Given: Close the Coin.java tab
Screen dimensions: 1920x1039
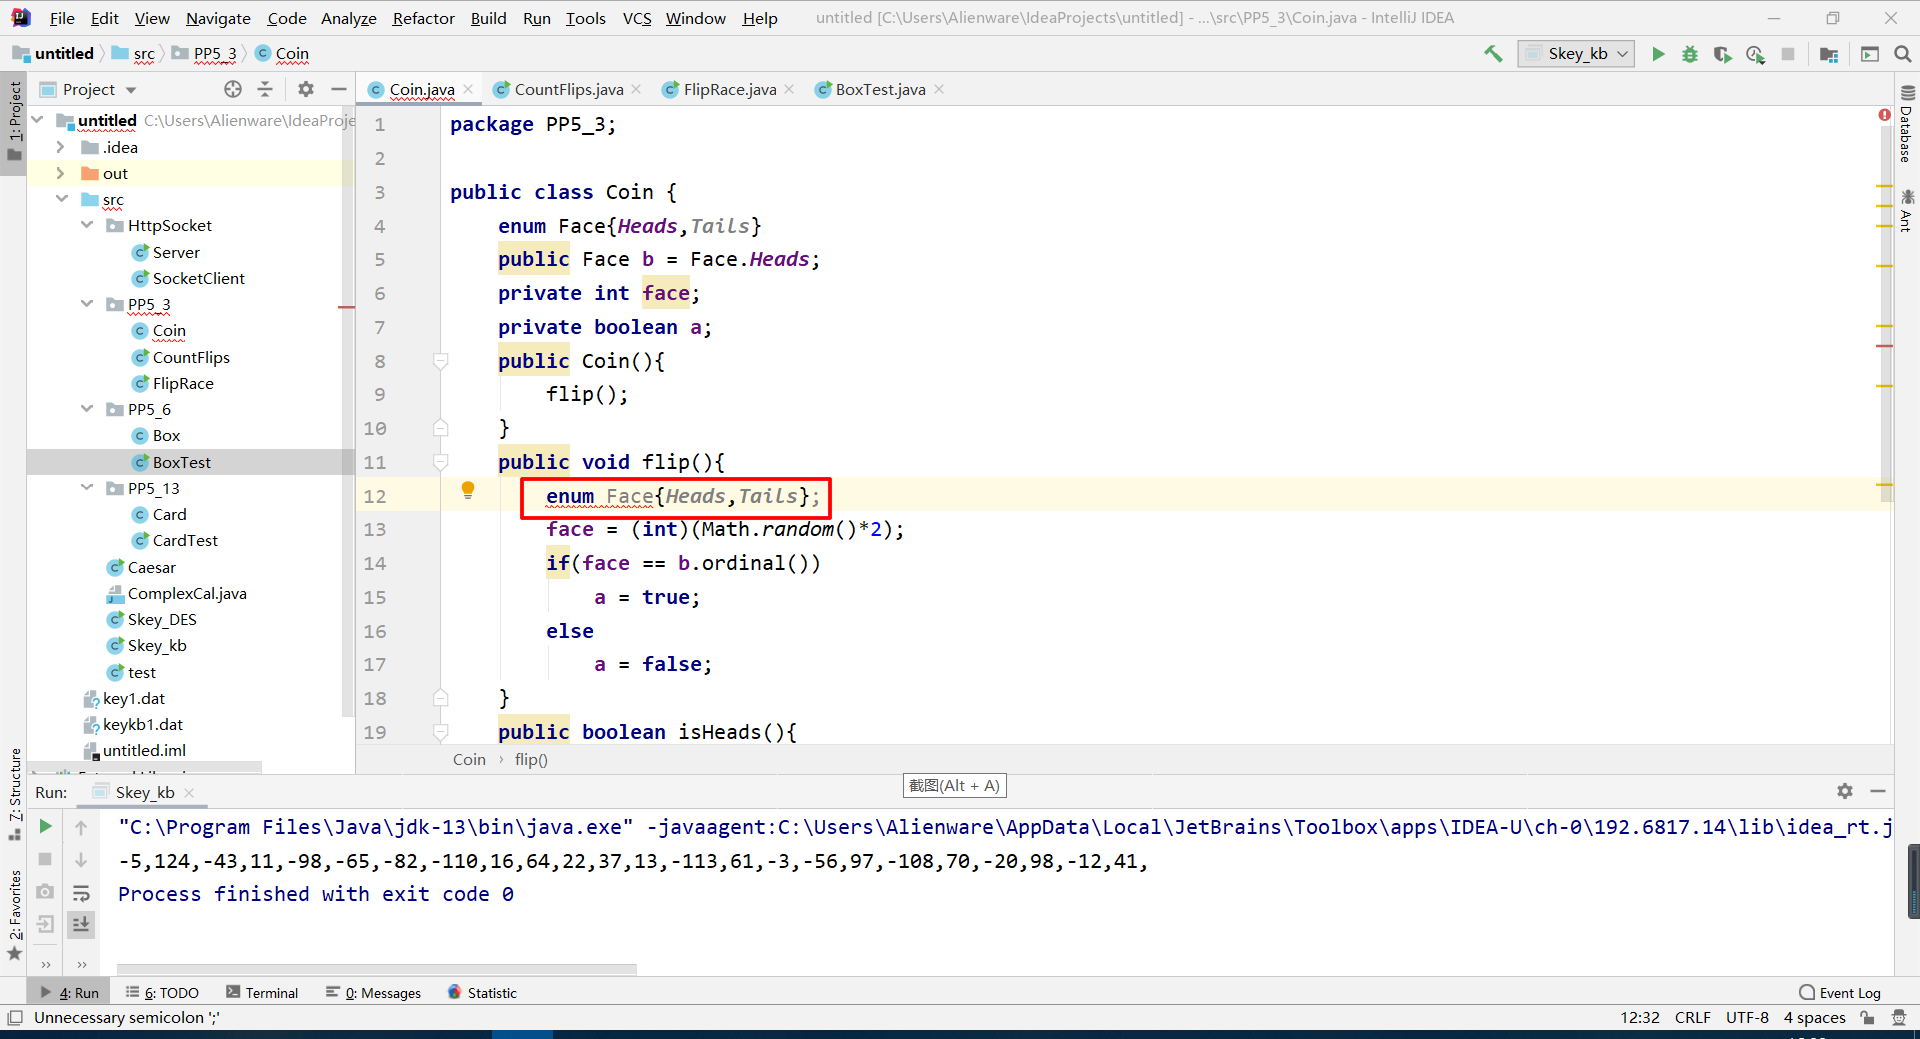Looking at the screenshot, I should point(468,89).
